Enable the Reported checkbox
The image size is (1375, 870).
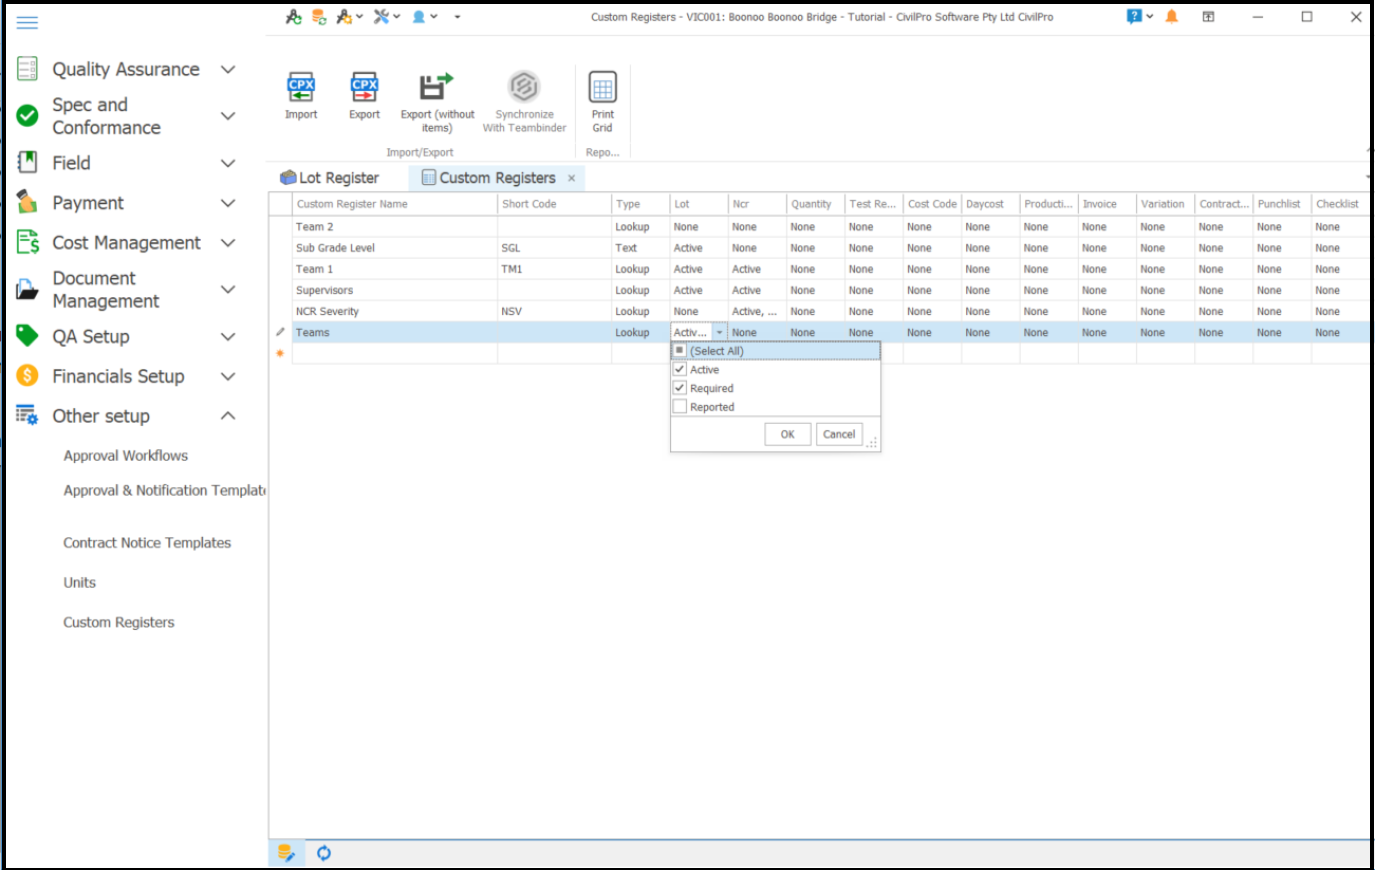680,407
